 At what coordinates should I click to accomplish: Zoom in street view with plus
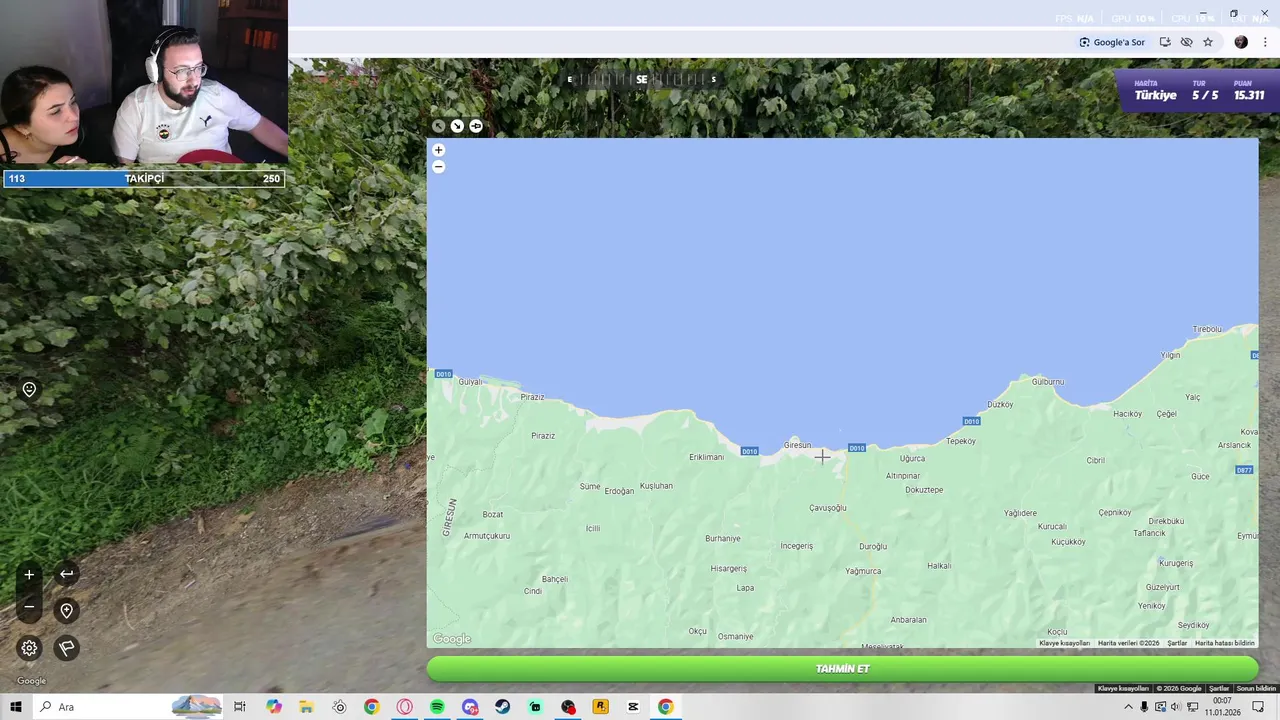coord(29,574)
